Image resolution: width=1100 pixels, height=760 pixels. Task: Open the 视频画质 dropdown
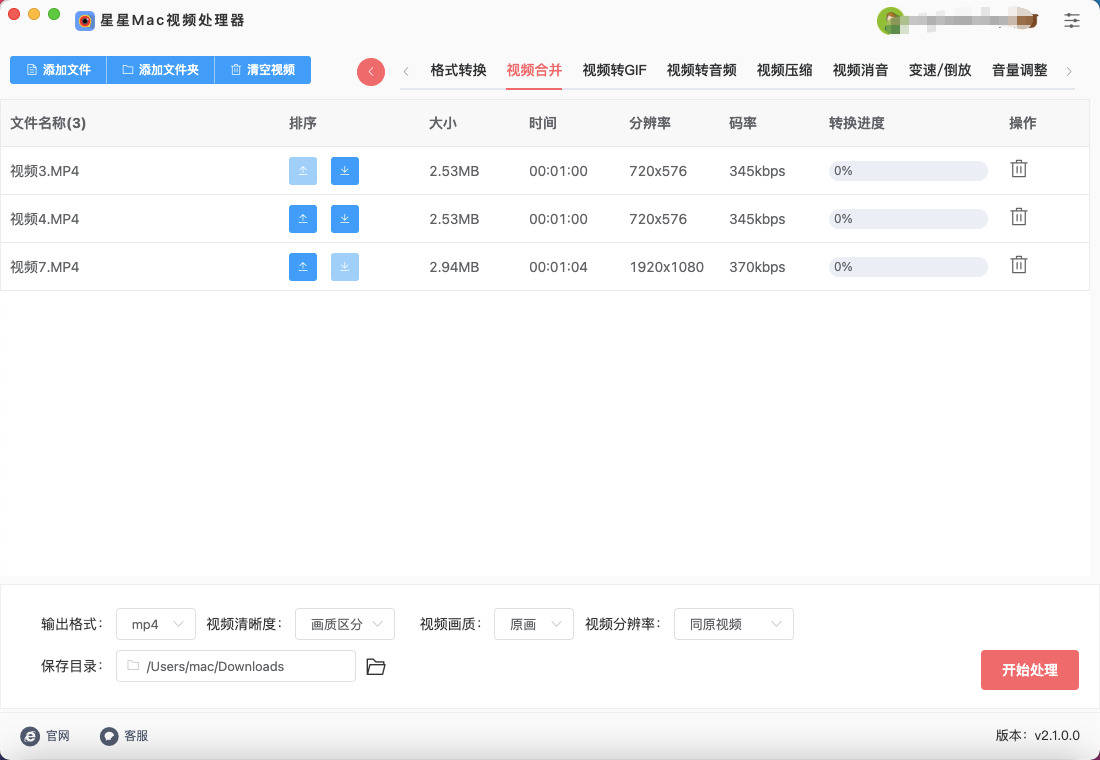[x=534, y=624]
